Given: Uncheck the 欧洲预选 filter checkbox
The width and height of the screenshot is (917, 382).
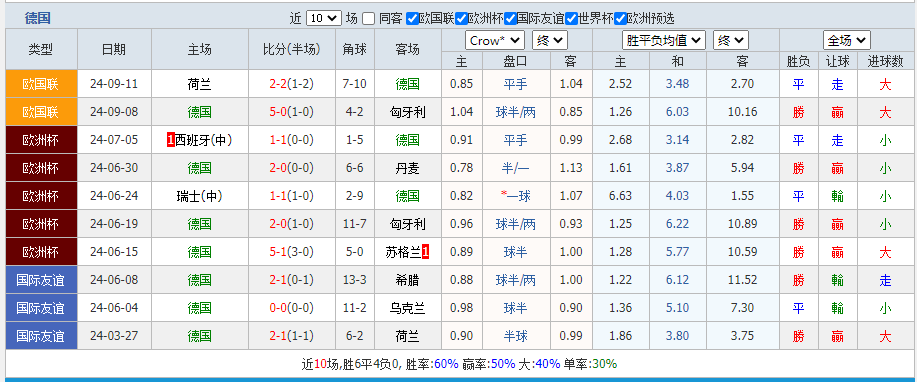Looking at the screenshot, I should click(x=620, y=19).
